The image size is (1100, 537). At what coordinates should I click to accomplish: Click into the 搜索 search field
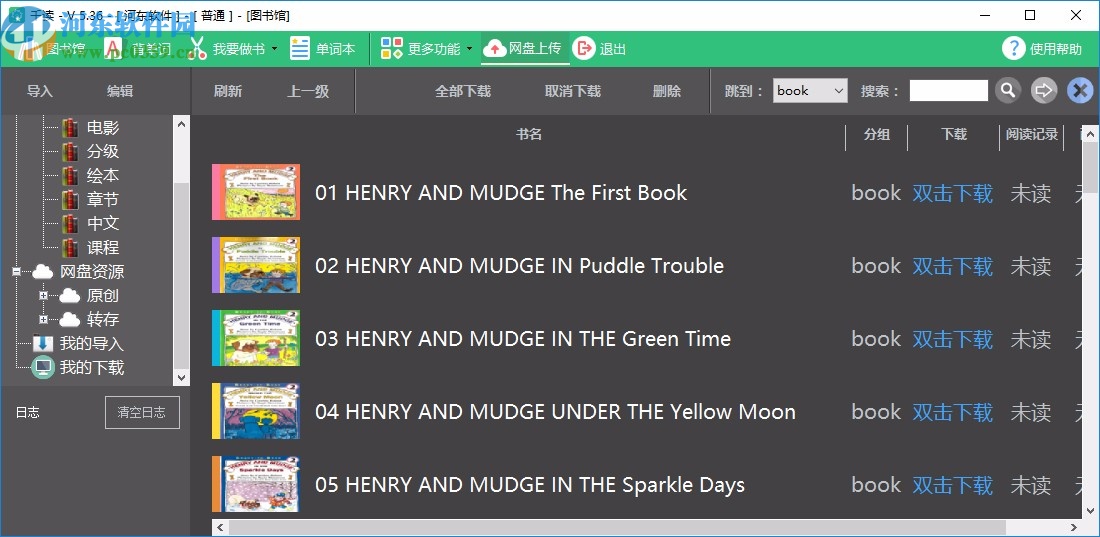pos(948,91)
